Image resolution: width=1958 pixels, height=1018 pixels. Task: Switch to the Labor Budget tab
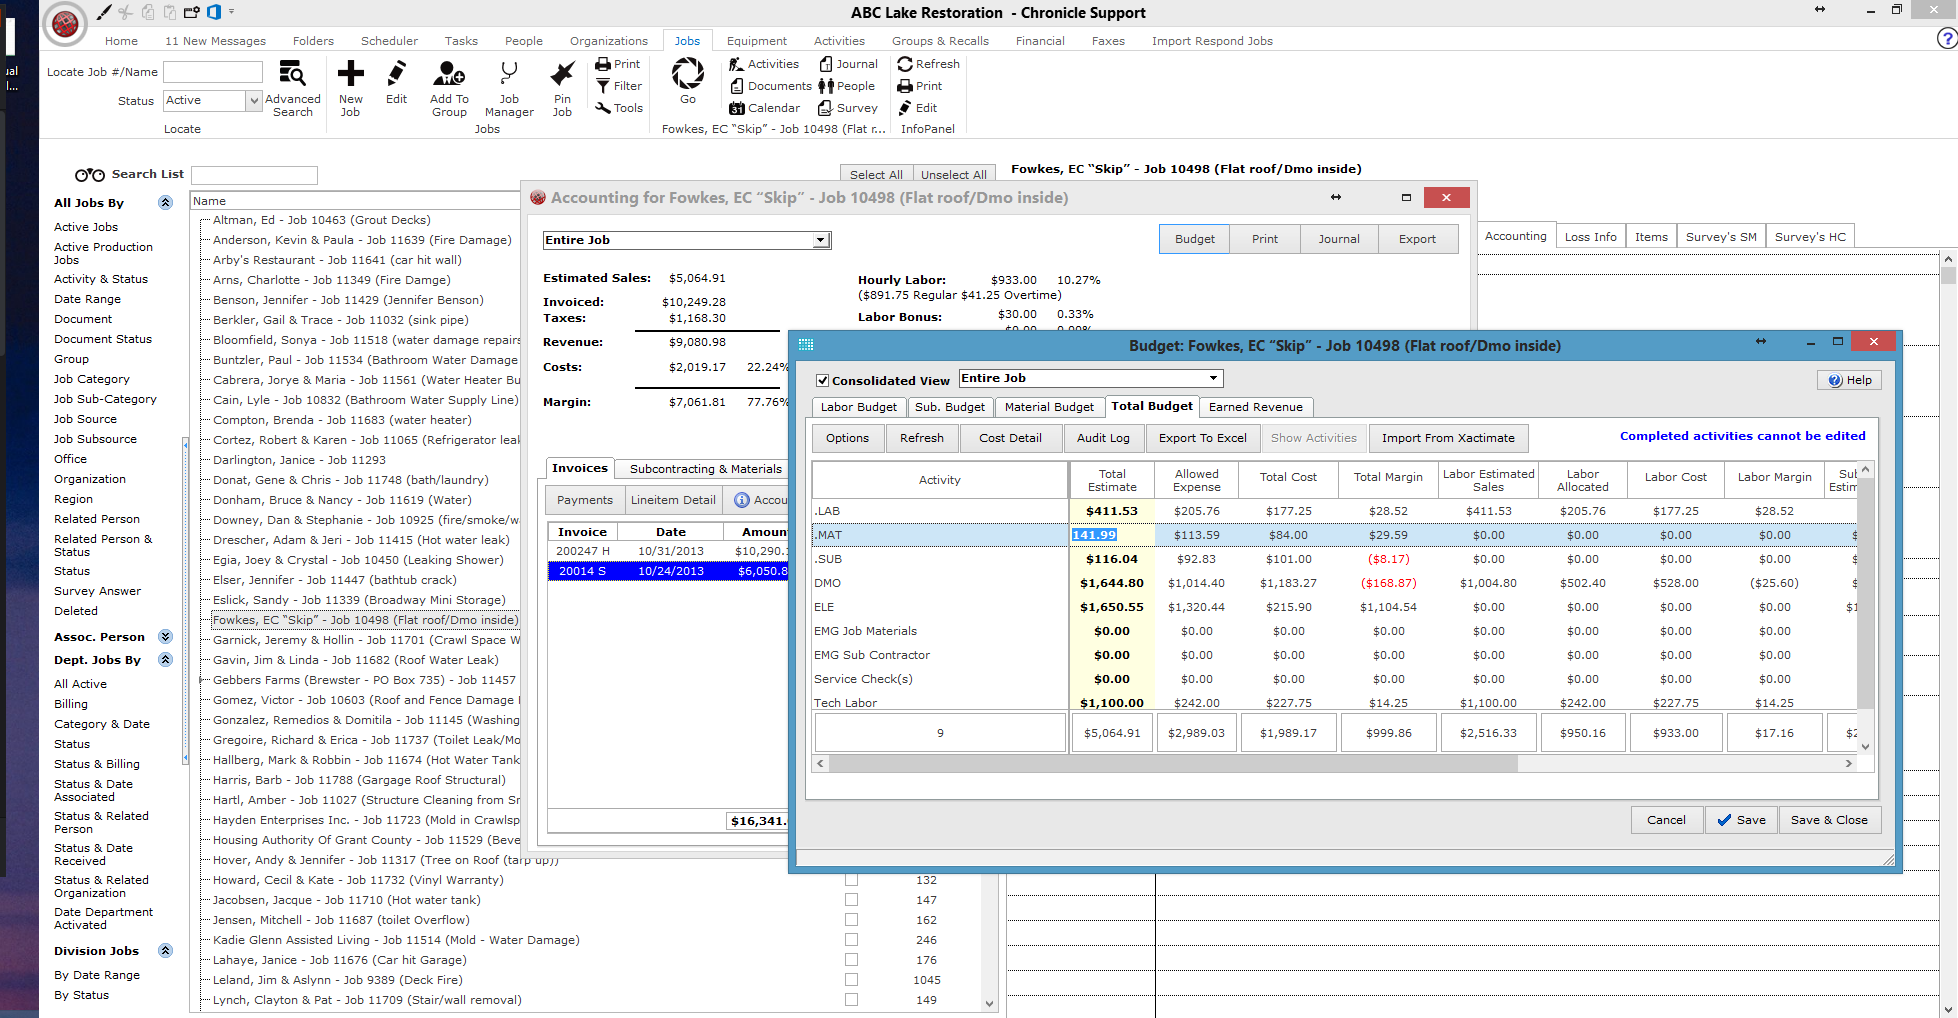pyautogui.click(x=858, y=407)
